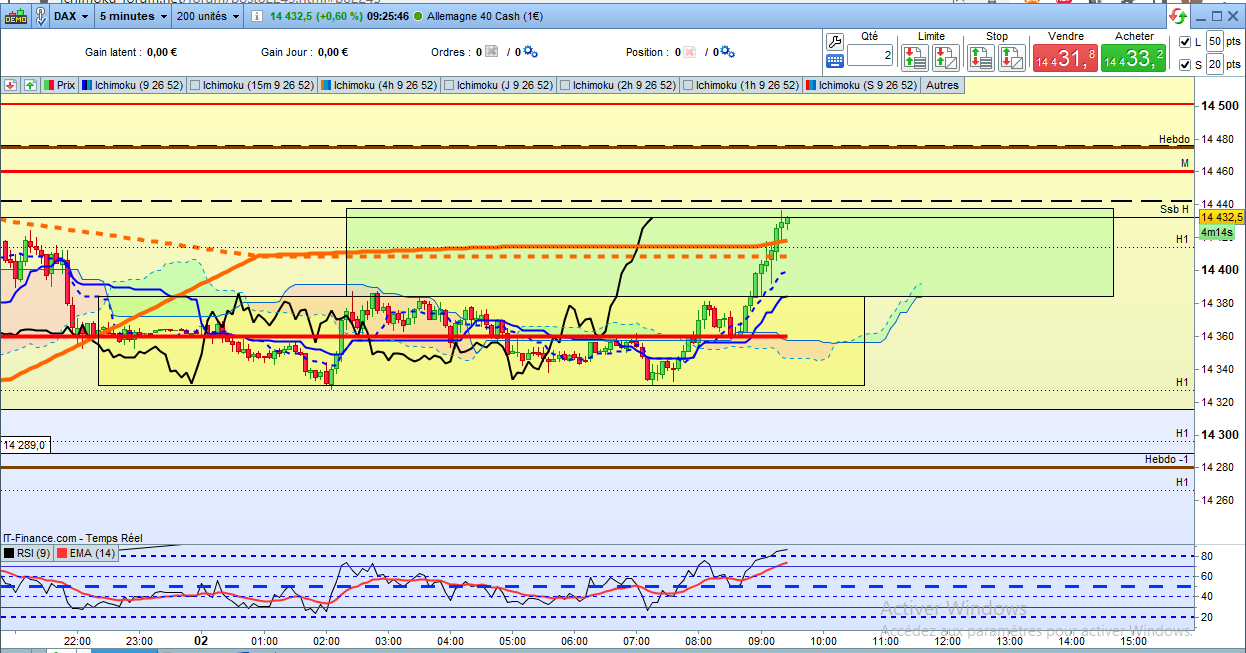
Task: Open positions settings gear icon
Action: click(727, 52)
